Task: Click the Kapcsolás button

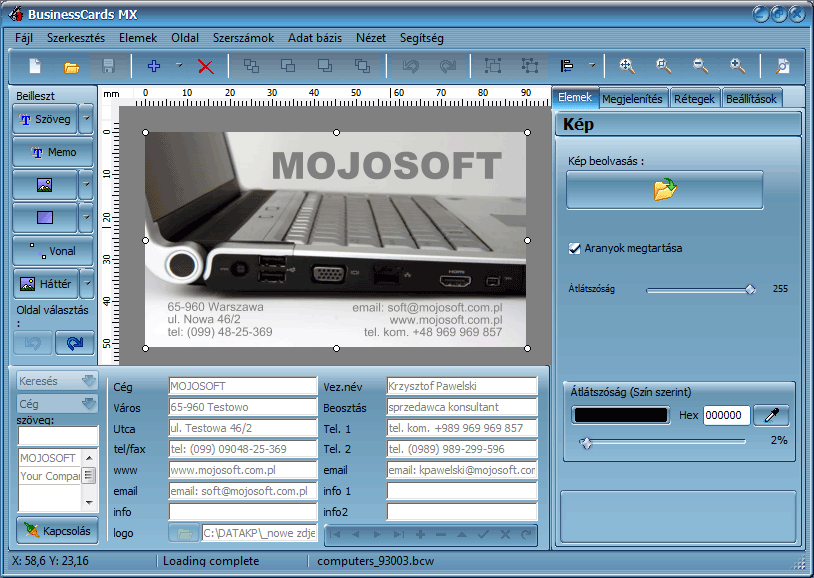Action: (57, 531)
